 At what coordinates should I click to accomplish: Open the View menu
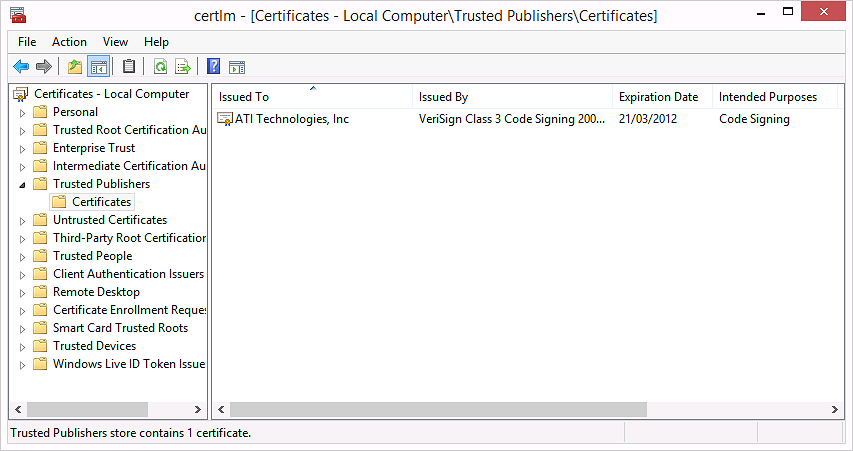115,42
